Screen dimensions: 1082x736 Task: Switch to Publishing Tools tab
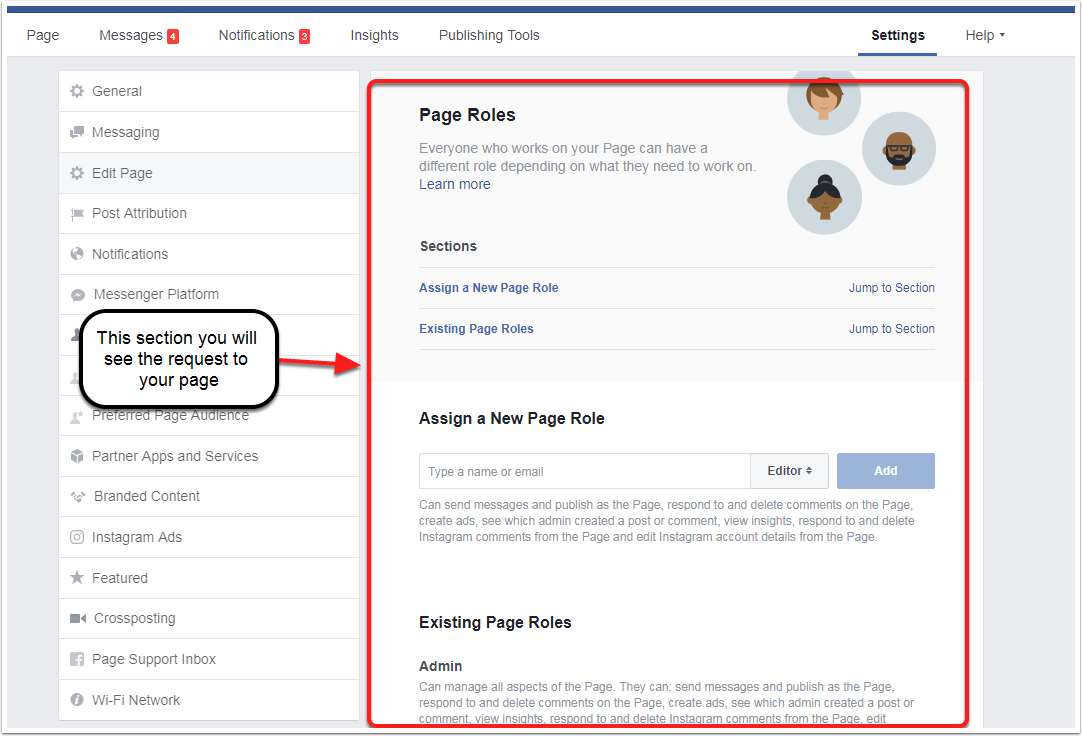pos(489,35)
